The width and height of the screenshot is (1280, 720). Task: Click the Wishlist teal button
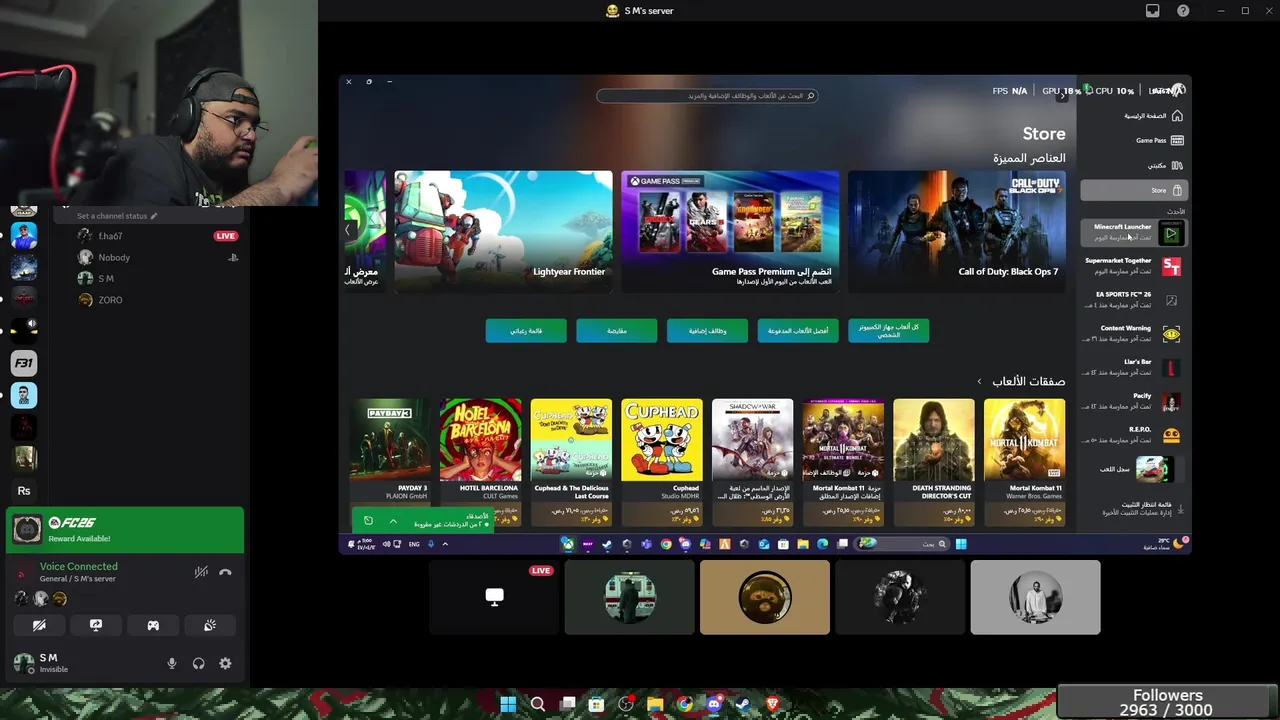tap(526, 331)
